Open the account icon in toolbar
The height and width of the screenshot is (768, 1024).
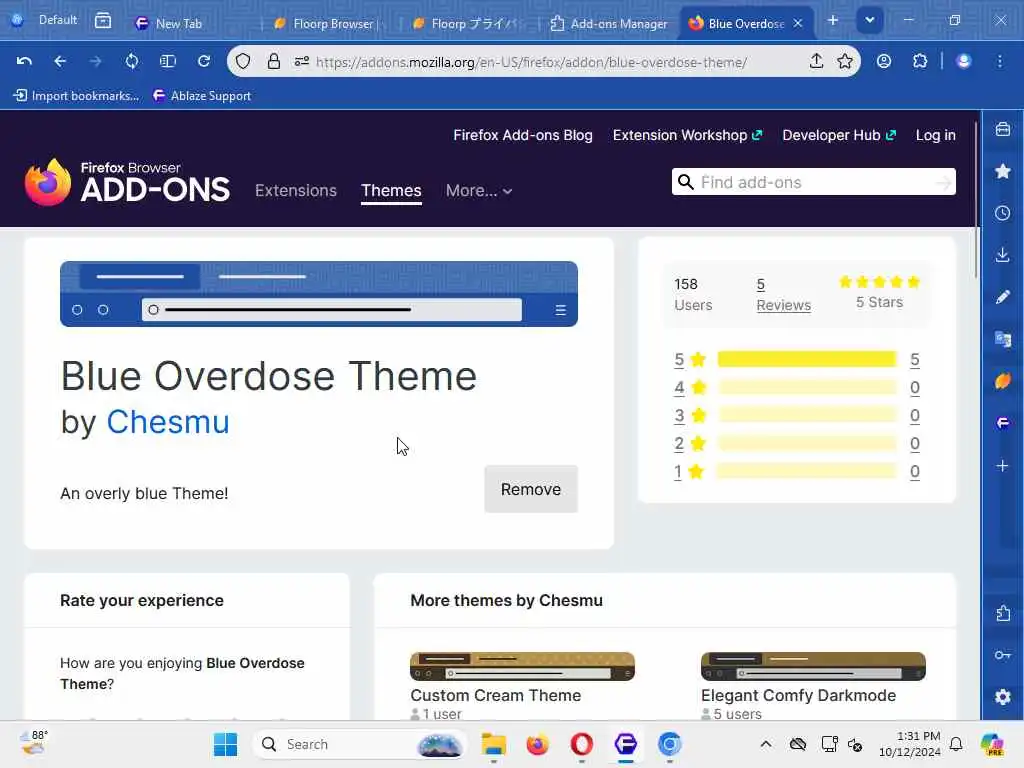click(884, 61)
